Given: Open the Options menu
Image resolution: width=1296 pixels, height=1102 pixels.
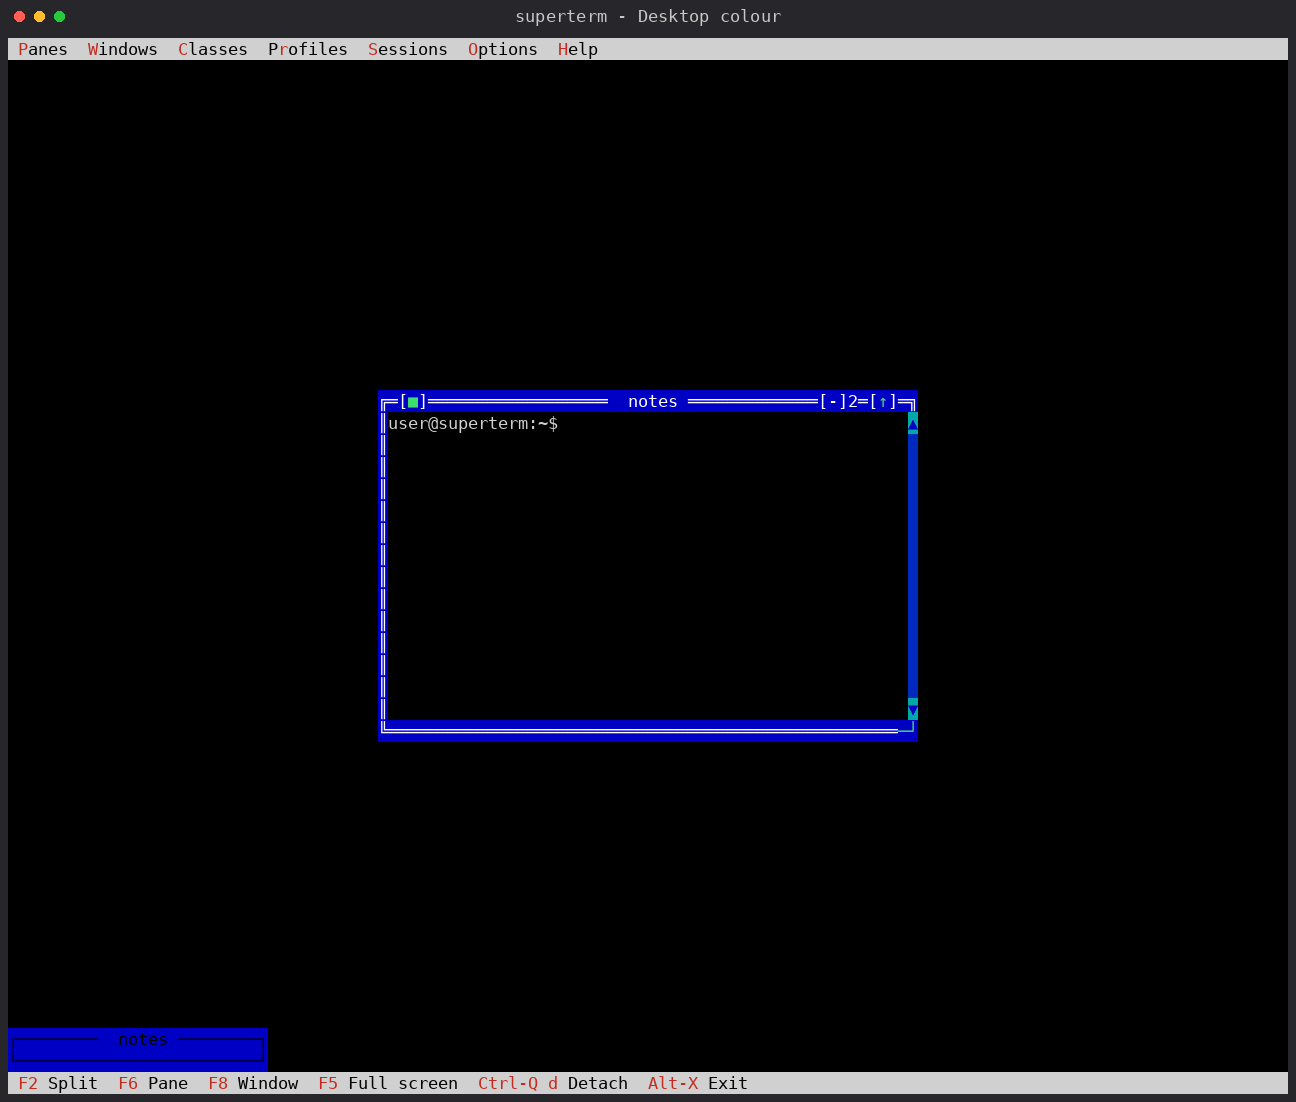Looking at the screenshot, I should [503, 49].
